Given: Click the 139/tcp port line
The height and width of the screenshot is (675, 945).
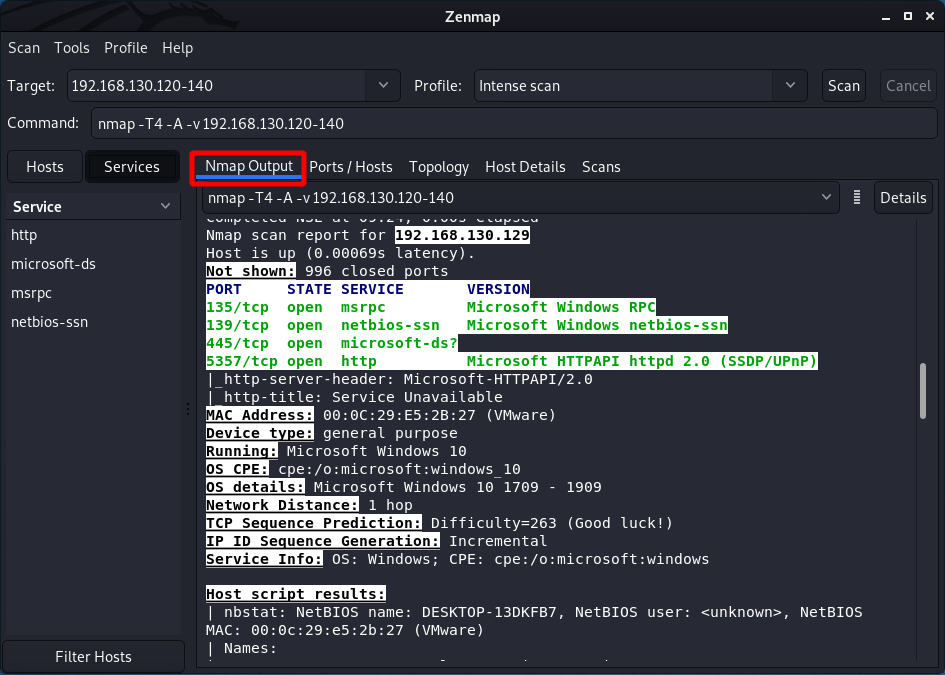Looking at the screenshot, I should point(467,325).
